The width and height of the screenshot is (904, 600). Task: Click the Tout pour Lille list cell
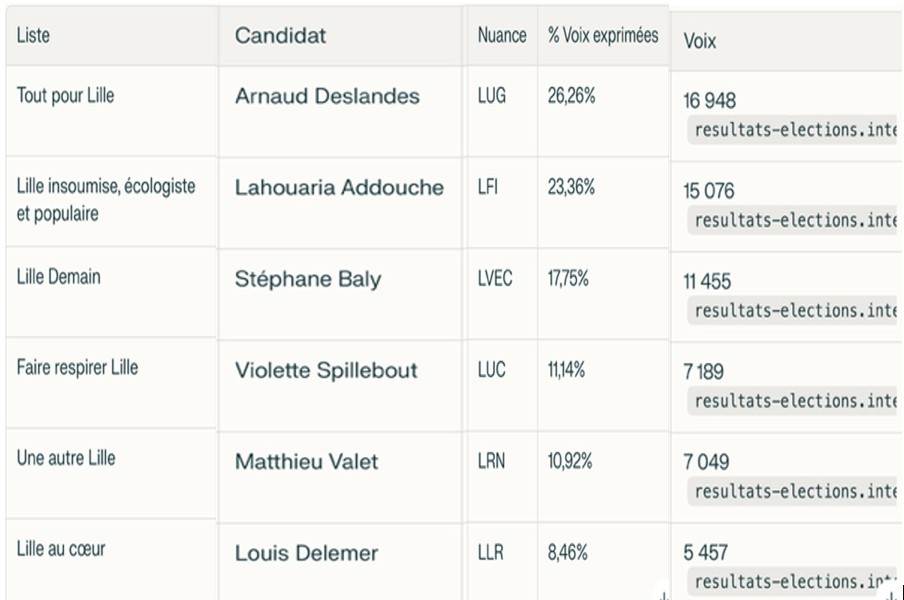click(66, 96)
